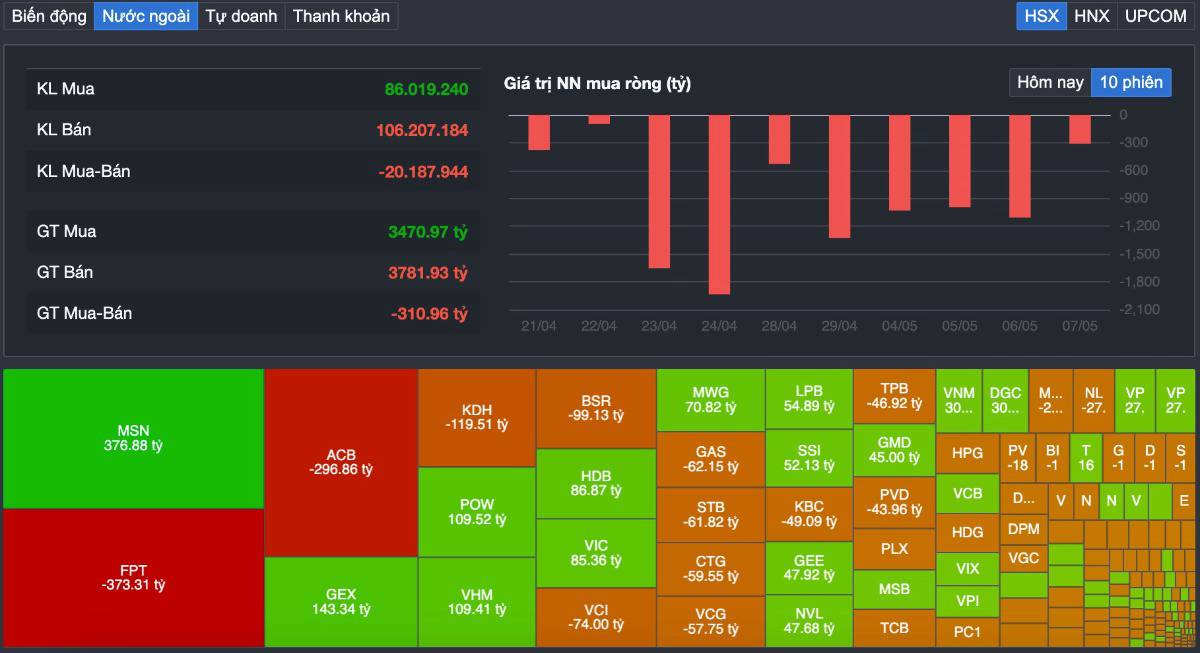Image resolution: width=1200 pixels, height=653 pixels.
Task: Select the LPB 54.89 tỷ tile
Action: pyautogui.click(x=809, y=399)
